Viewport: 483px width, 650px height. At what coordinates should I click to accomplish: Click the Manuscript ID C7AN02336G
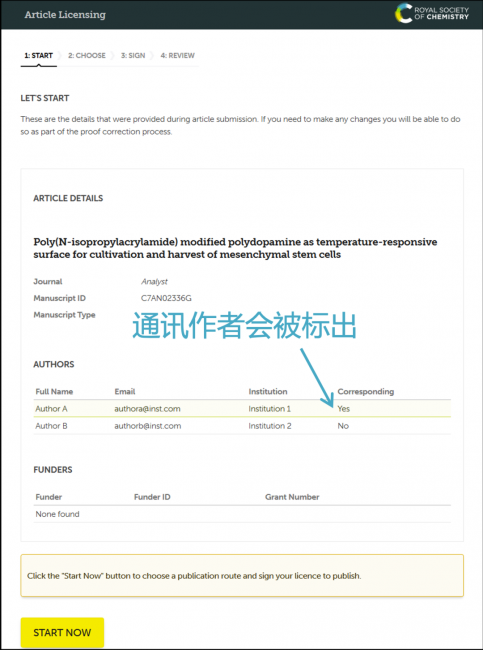point(166,298)
